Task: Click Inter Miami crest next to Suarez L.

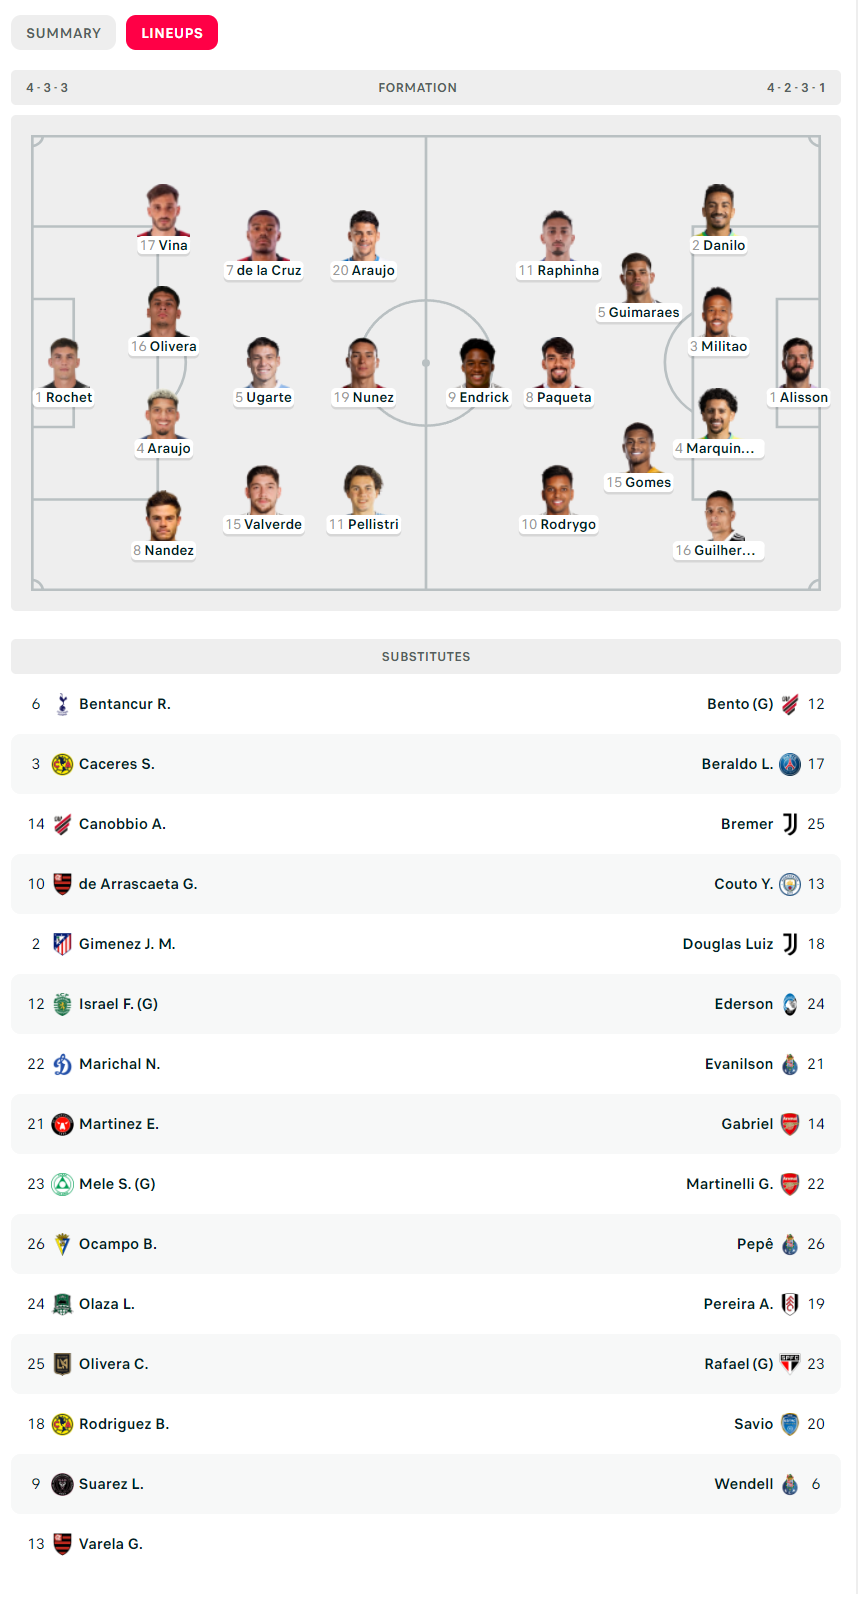Action: [62, 1484]
